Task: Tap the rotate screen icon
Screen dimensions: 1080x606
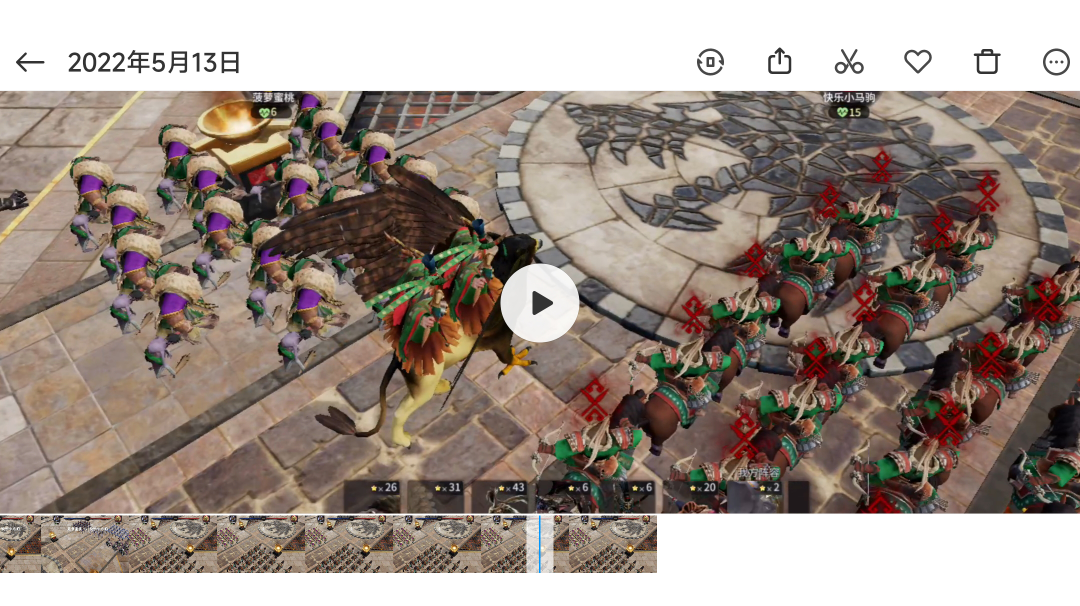Action: tap(710, 62)
